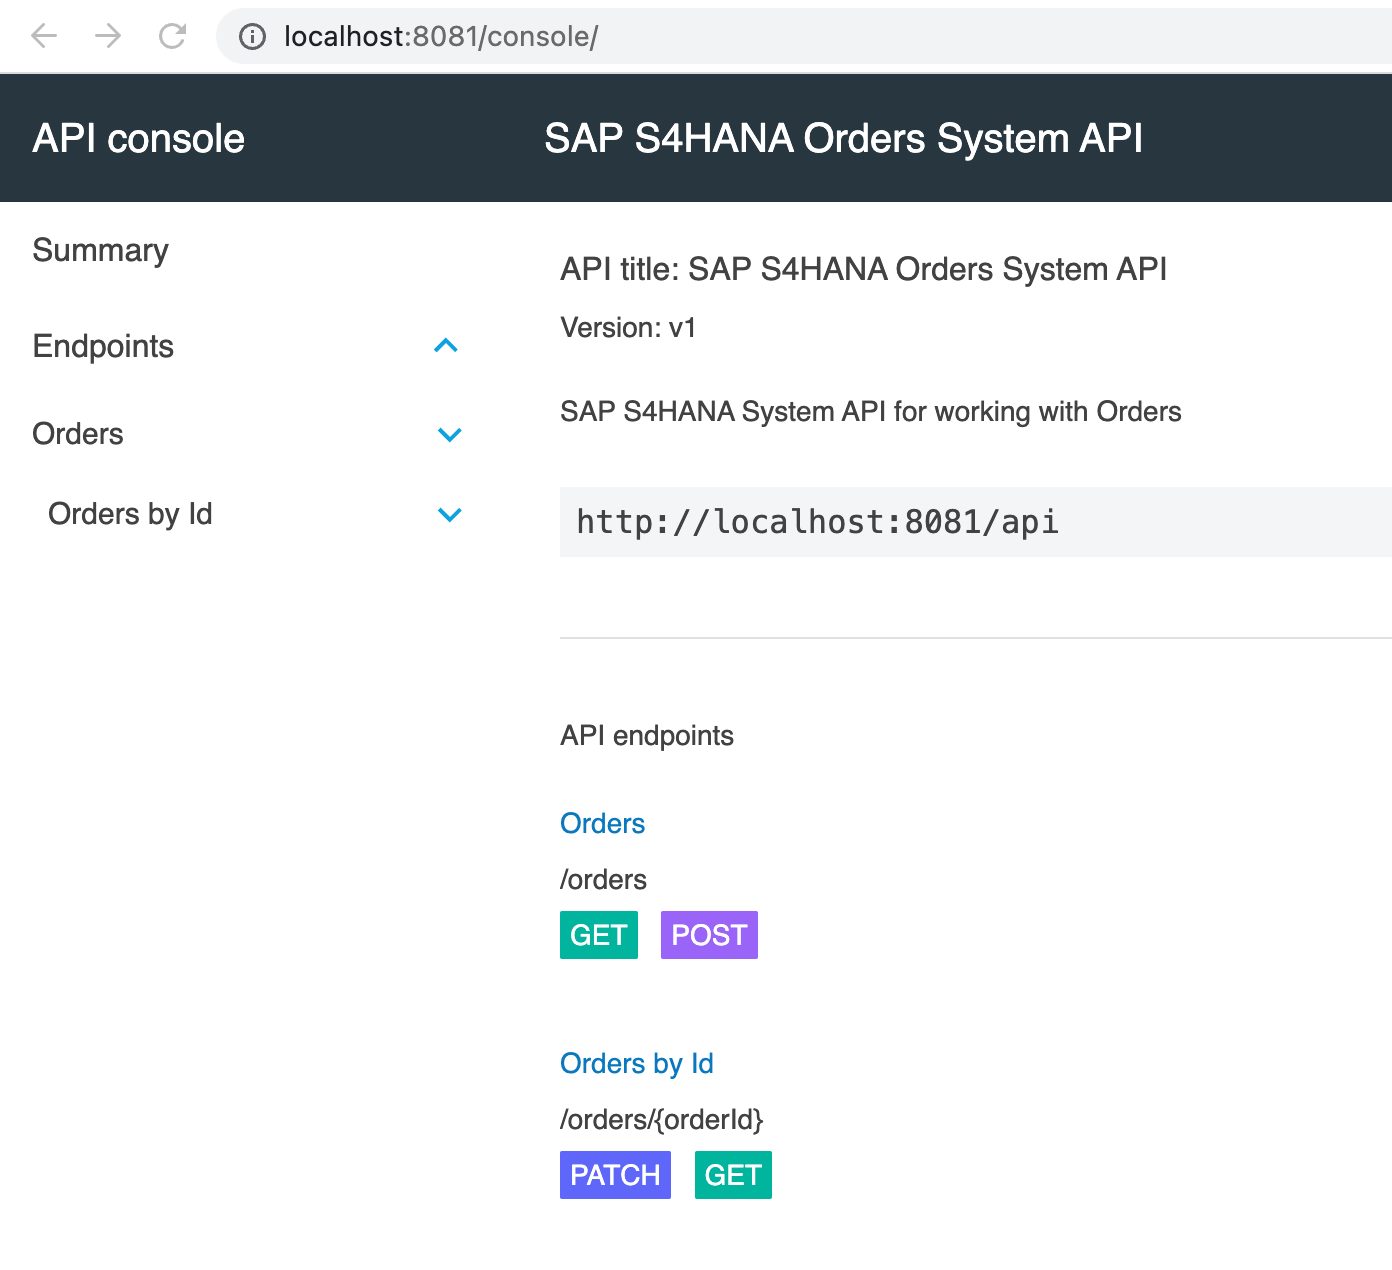Viewport: 1392px width, 1270px height.
Task: Select Orders in the sidebar
Action: pos(78,434)
